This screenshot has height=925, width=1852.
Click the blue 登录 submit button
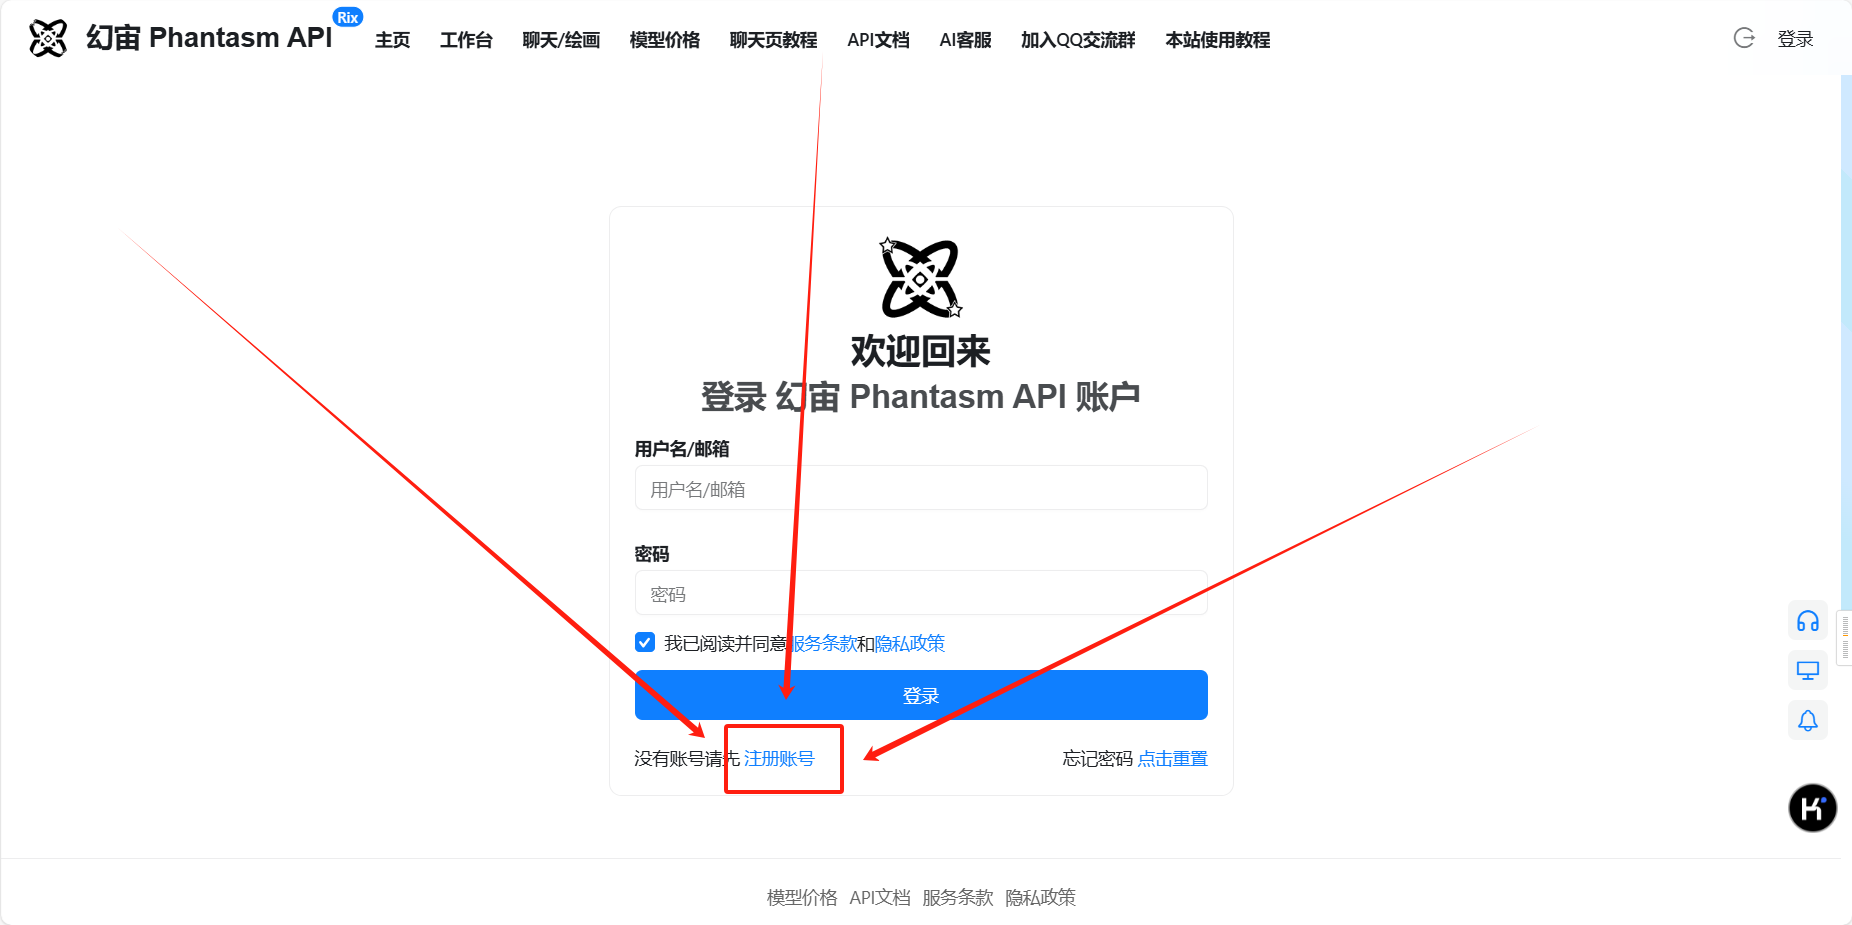click(x=921, y=695)
